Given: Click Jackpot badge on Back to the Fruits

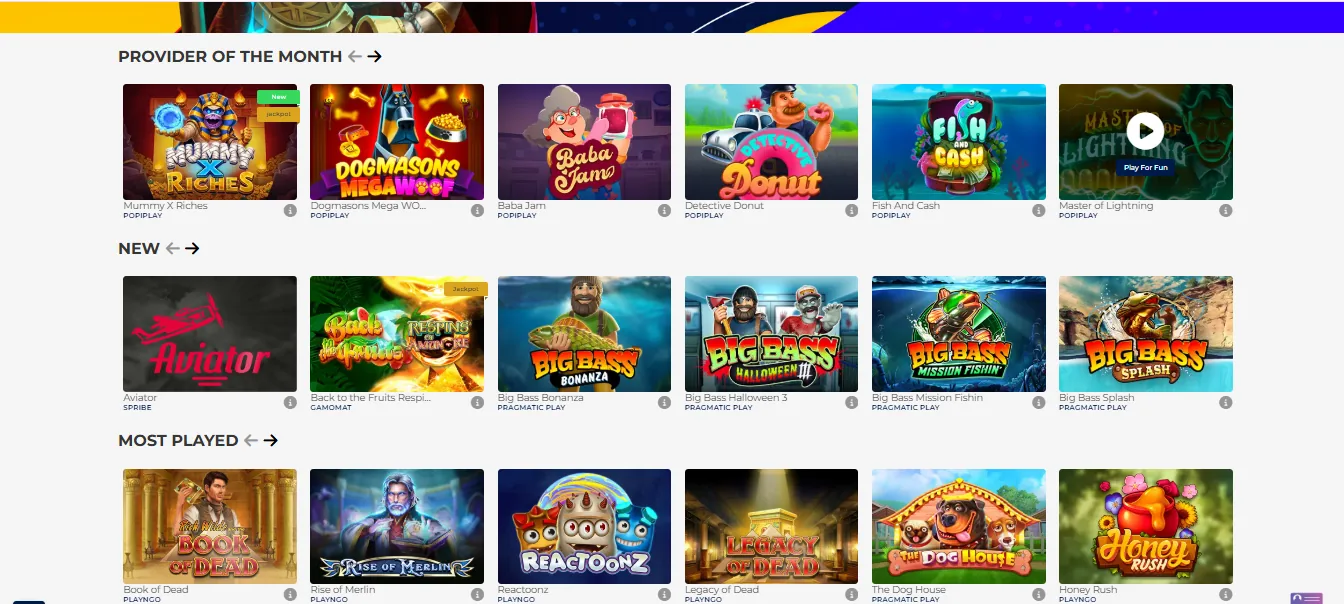Looking at the screenshot, I should coord(465,289).
